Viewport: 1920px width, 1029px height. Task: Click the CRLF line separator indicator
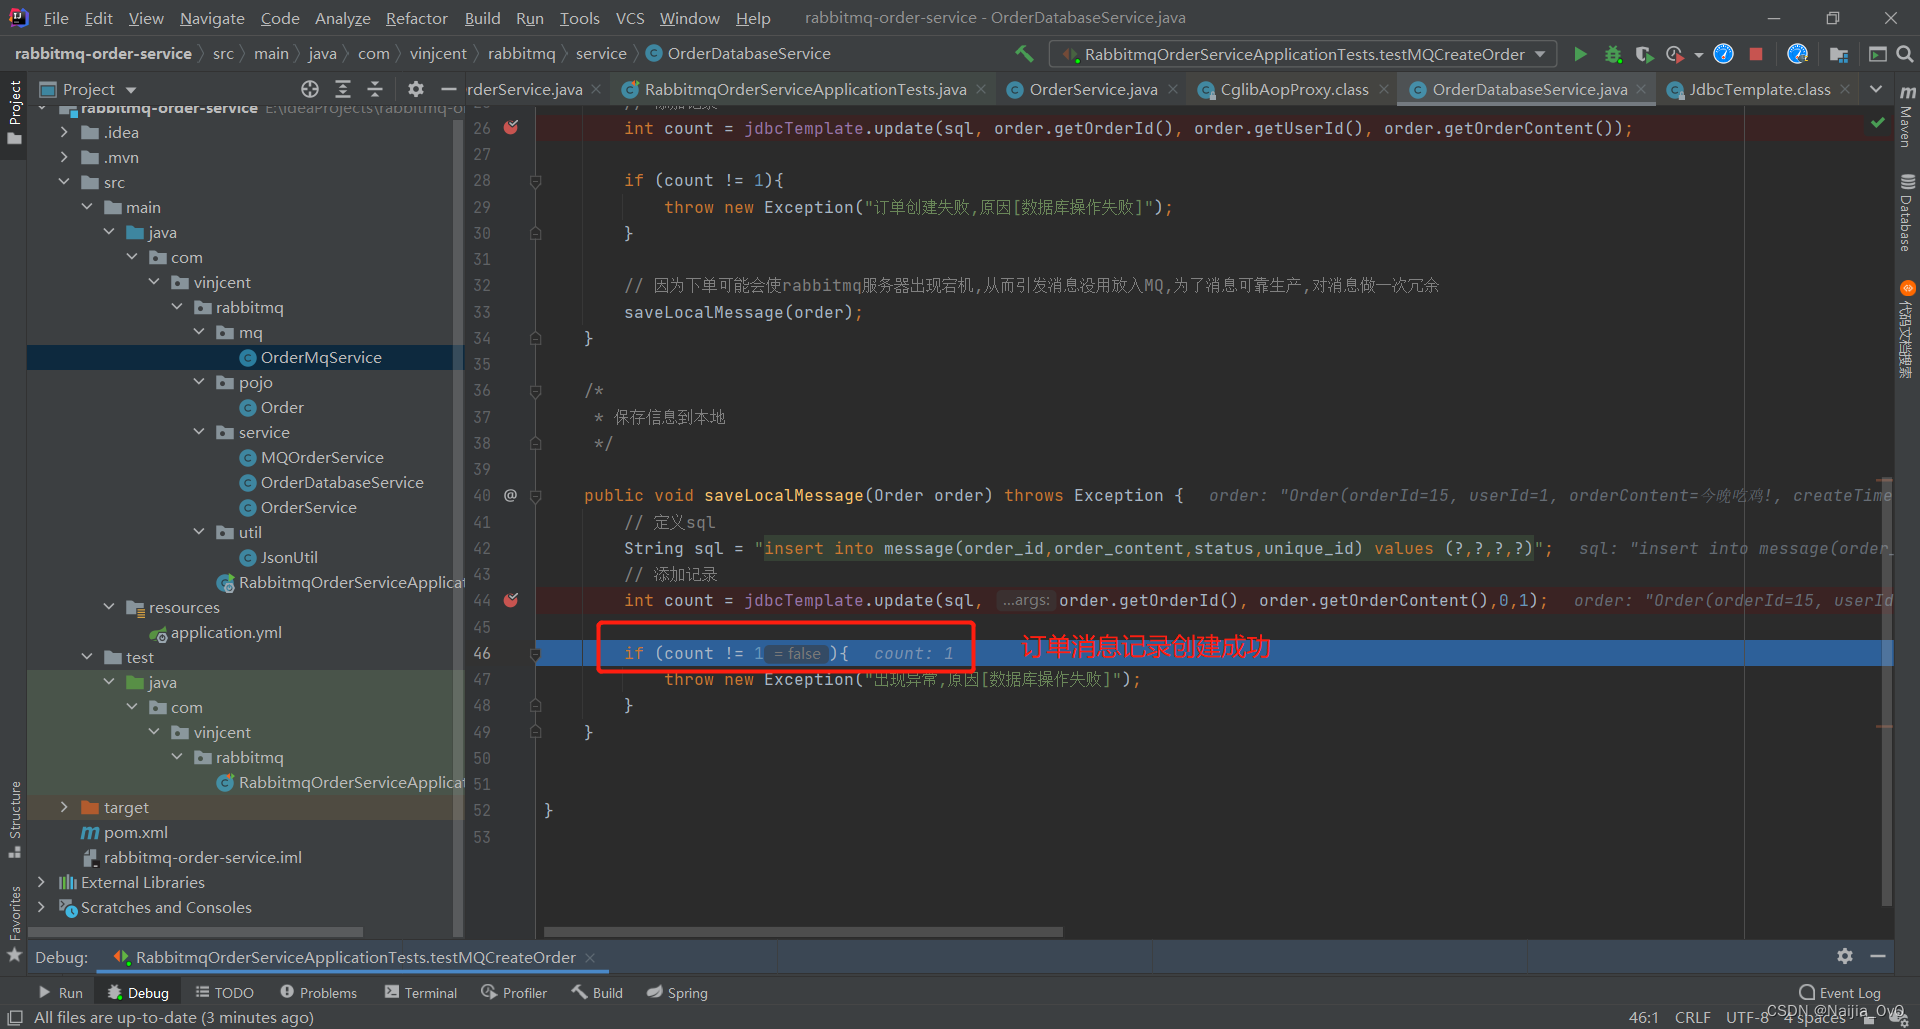pyautogui.click(x=1692, y=1017)
